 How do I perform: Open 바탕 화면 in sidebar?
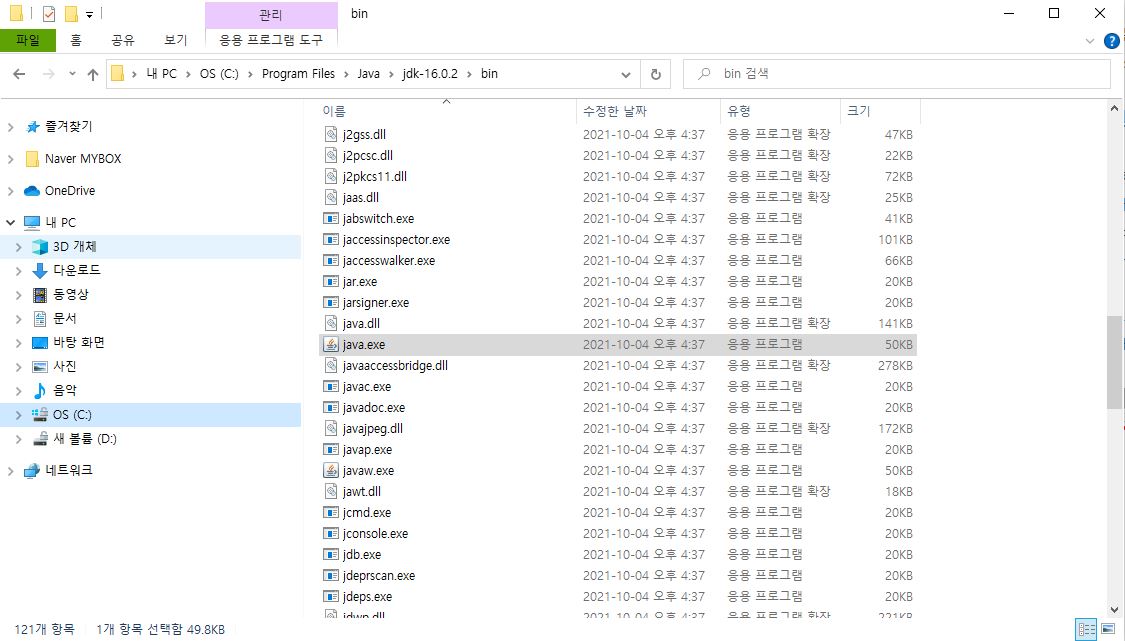coord(78,342)
